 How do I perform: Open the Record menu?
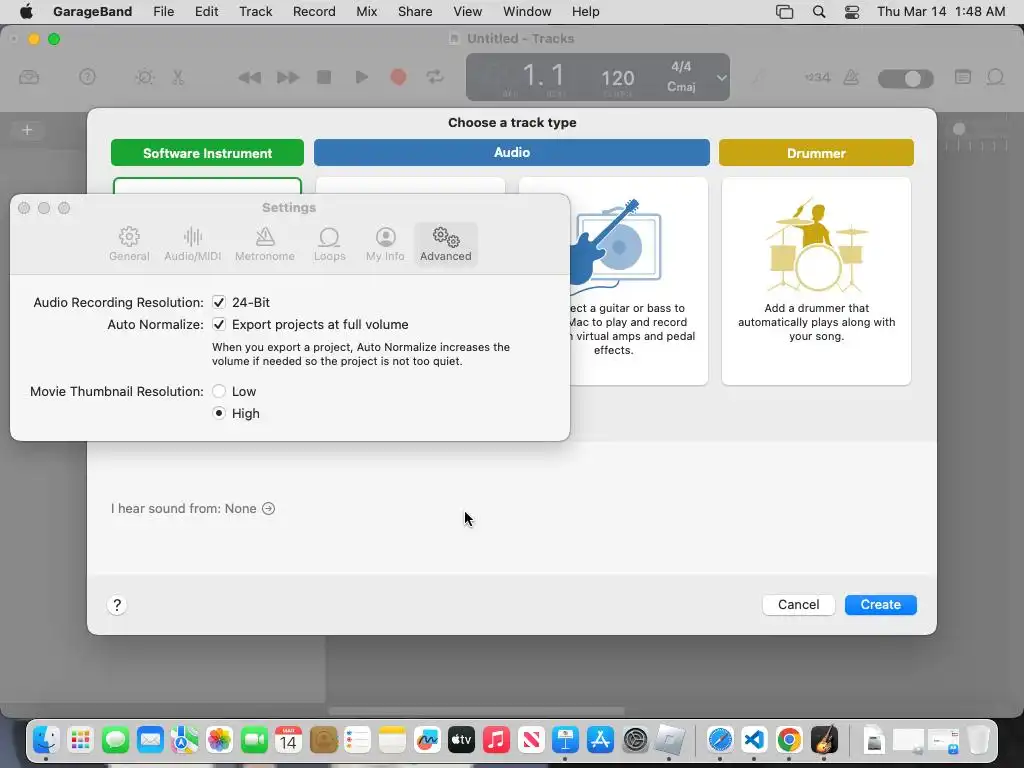(314, 12)
